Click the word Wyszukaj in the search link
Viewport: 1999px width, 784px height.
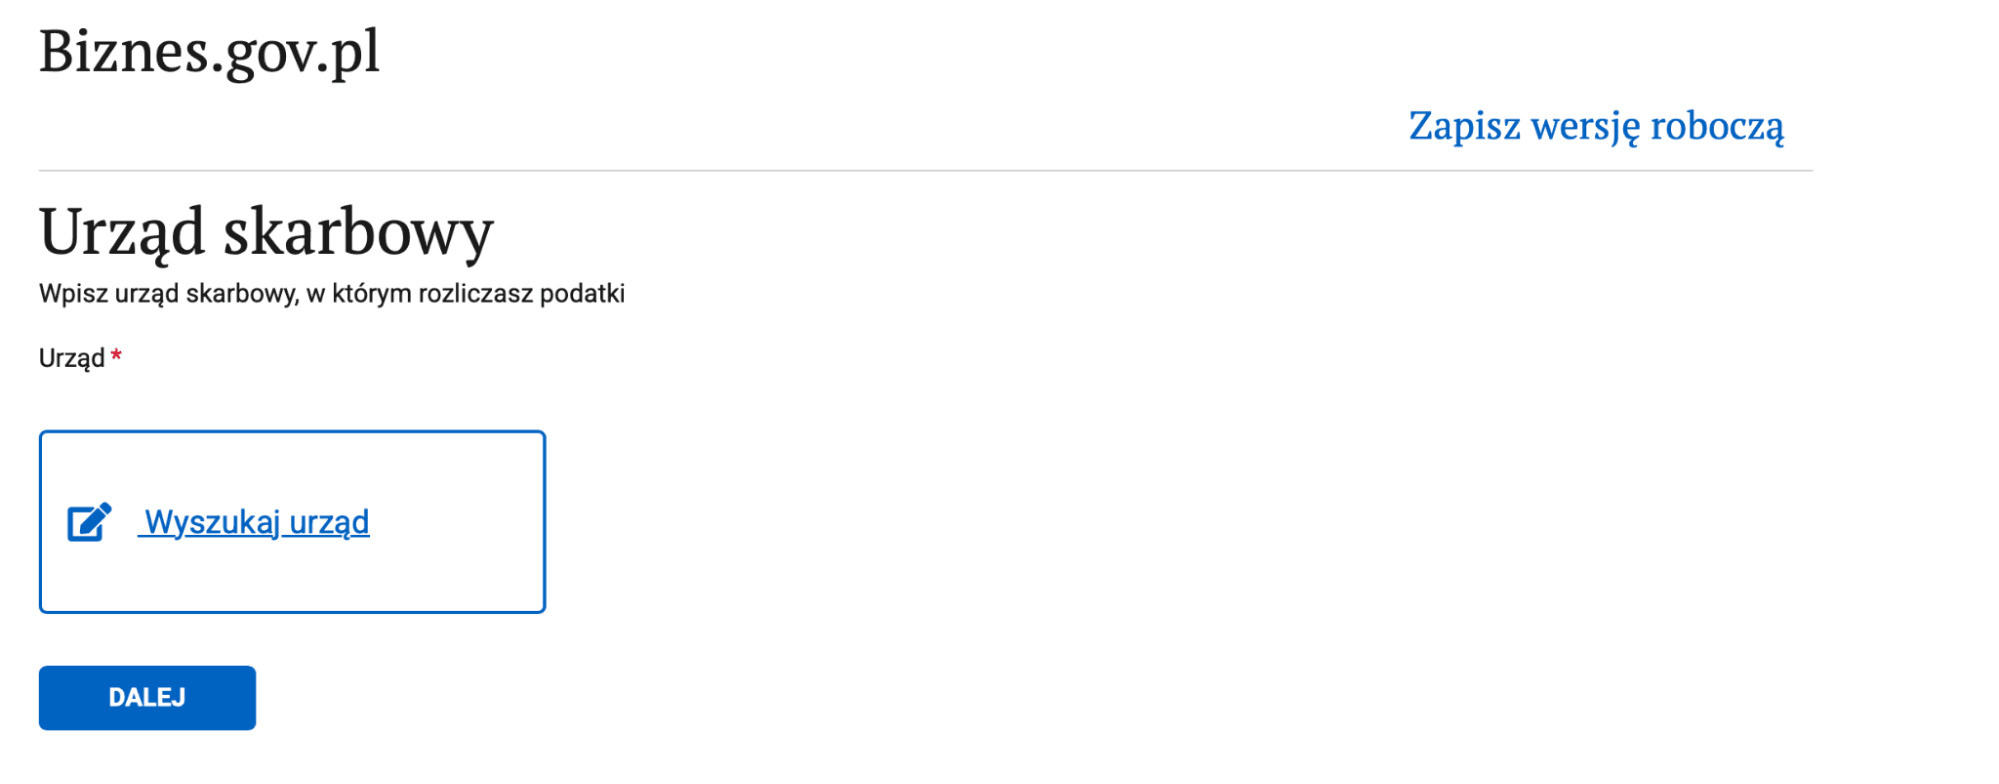[212, 522]
